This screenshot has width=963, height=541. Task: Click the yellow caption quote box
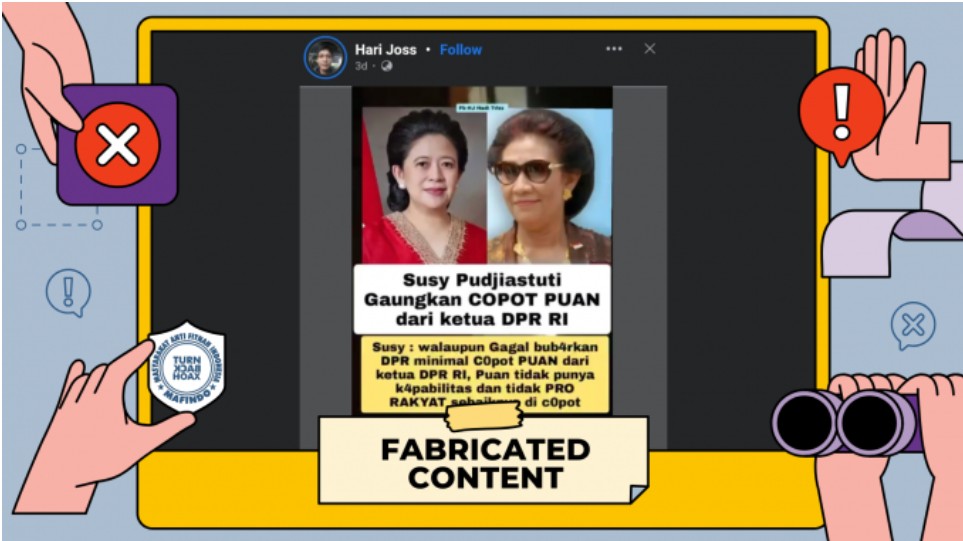click(484, 374)
